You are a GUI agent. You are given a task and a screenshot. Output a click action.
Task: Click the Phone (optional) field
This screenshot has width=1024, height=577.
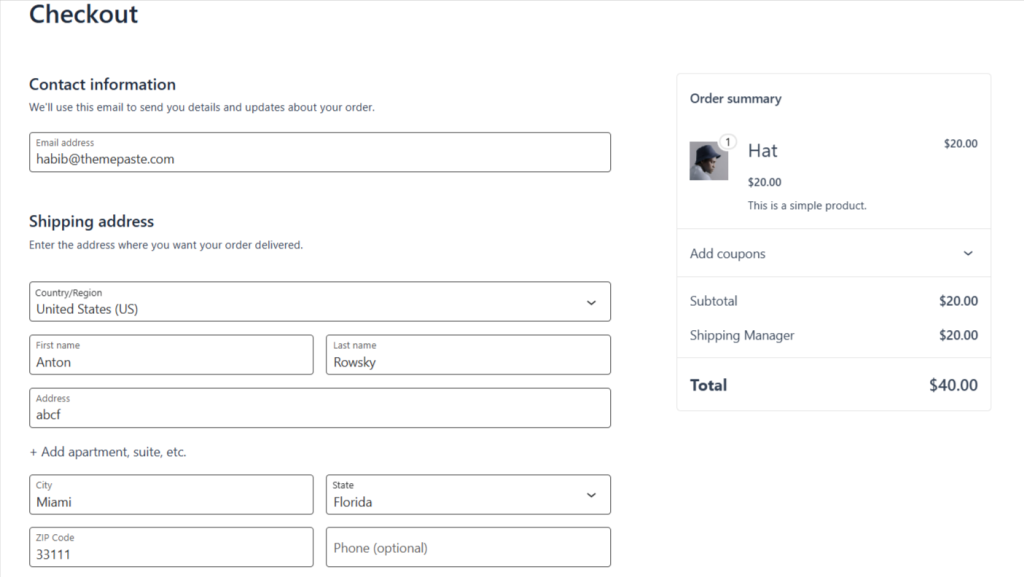pyautogui.click(x=468, y=548)
